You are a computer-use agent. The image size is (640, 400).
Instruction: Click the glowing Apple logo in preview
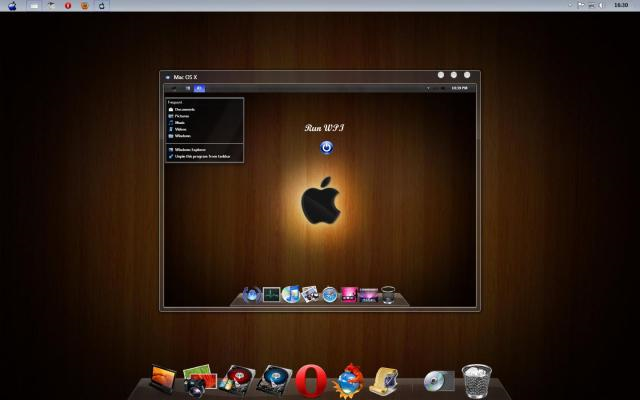click(x=321, y=200)
